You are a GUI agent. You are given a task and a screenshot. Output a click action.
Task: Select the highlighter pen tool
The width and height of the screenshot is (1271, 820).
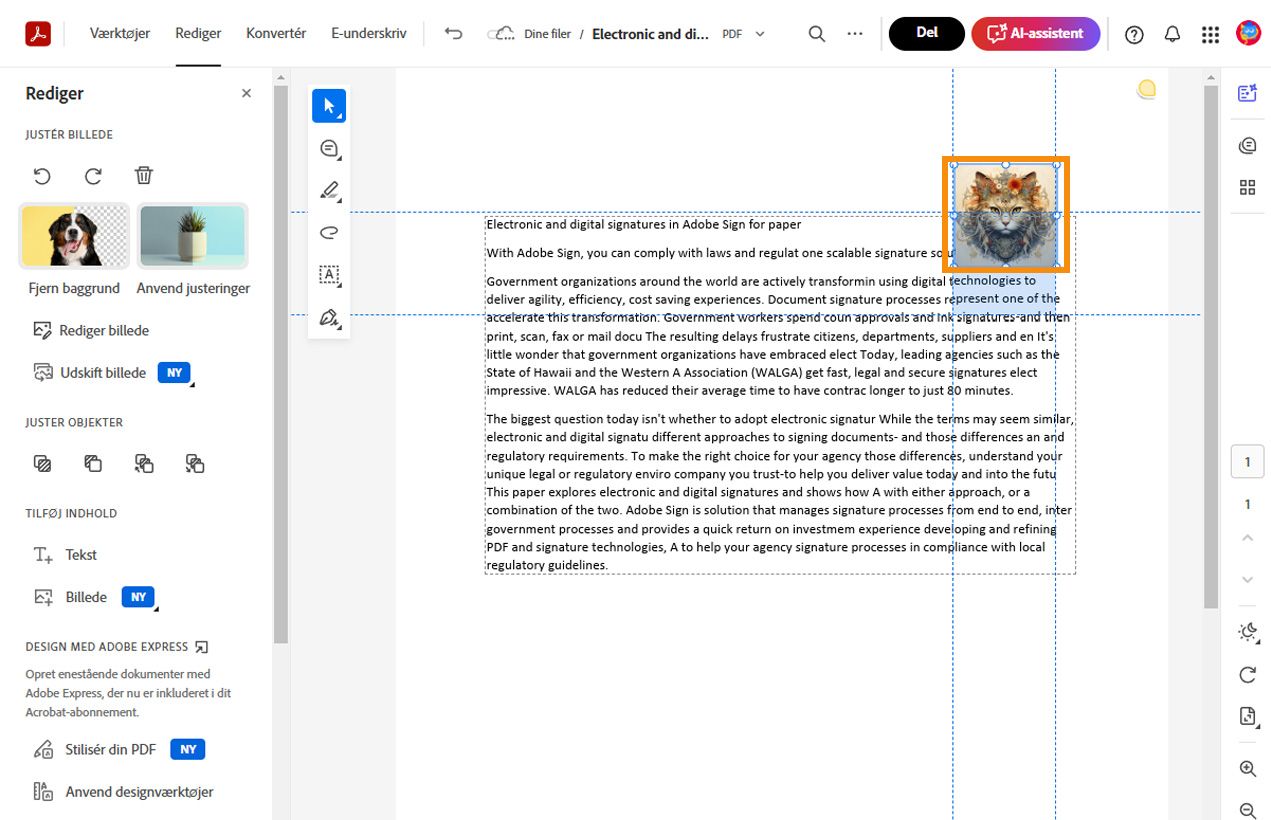[x=329, y=190]
